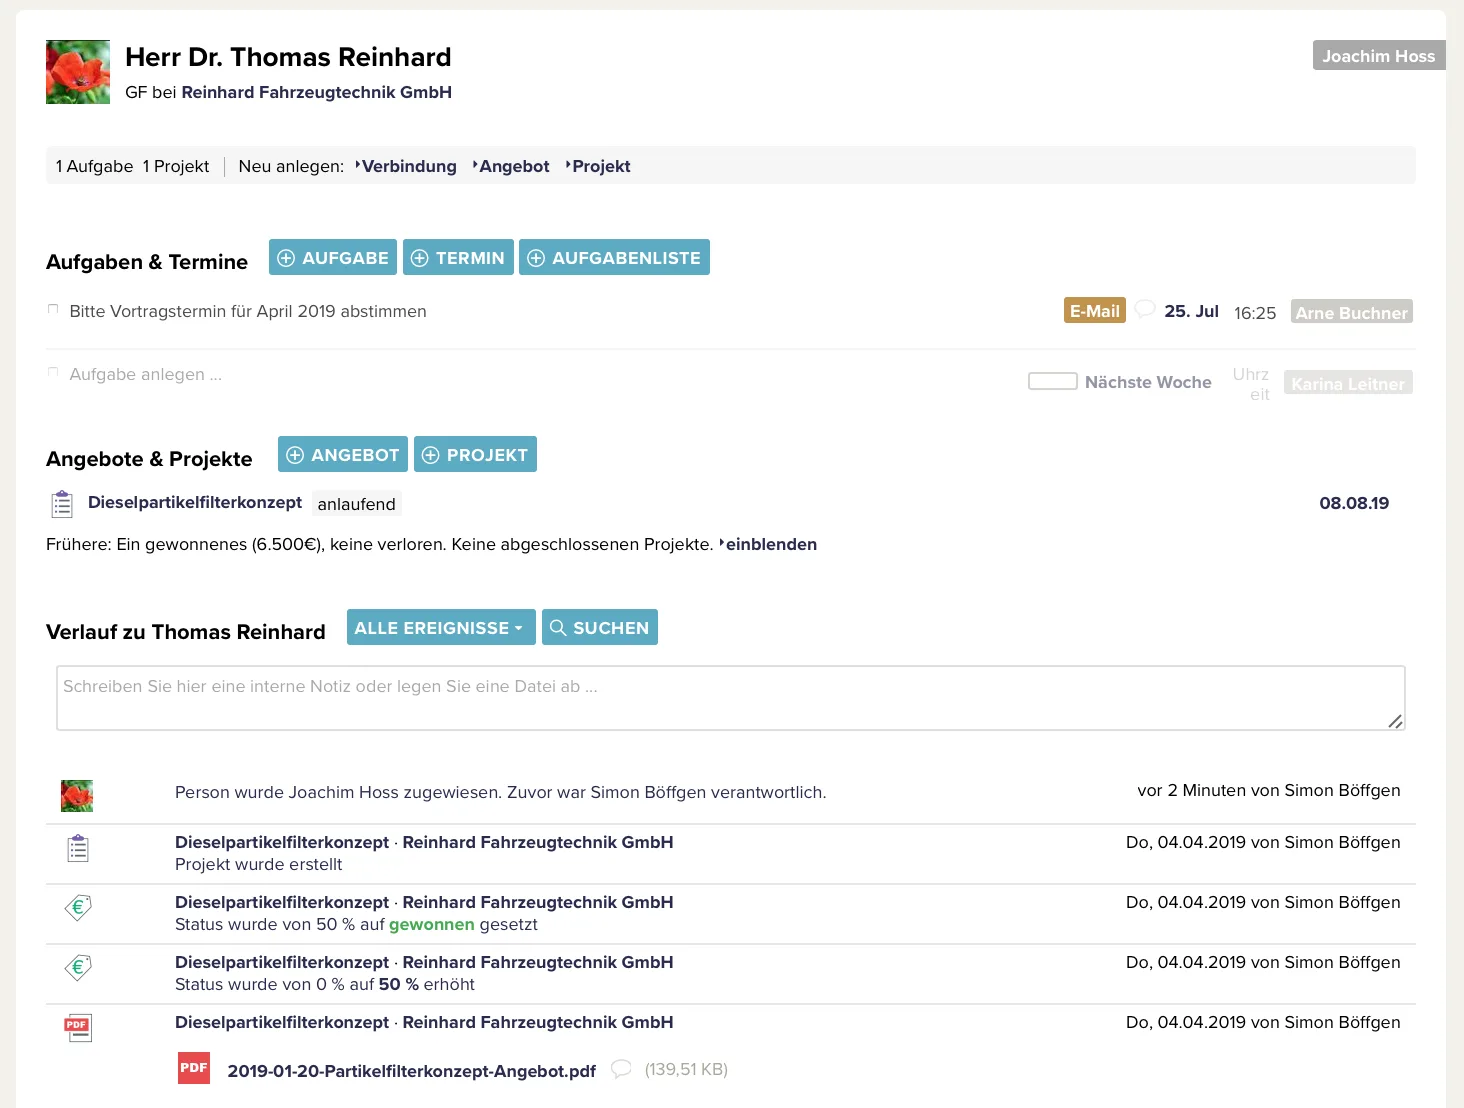Change the task date 25. Jul

[x=1191, y=311]
